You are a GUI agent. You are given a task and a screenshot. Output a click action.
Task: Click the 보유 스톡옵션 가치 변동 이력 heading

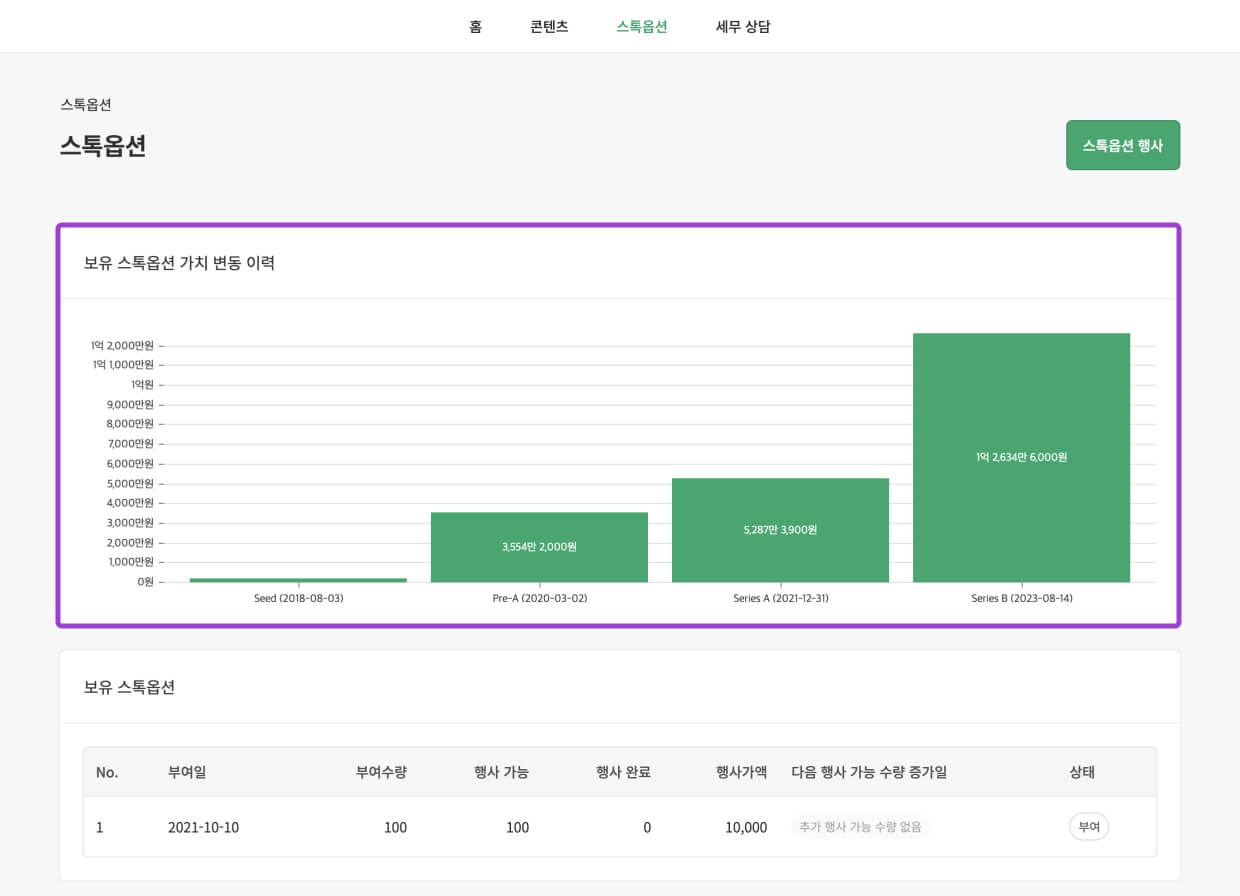click(179, 264)
